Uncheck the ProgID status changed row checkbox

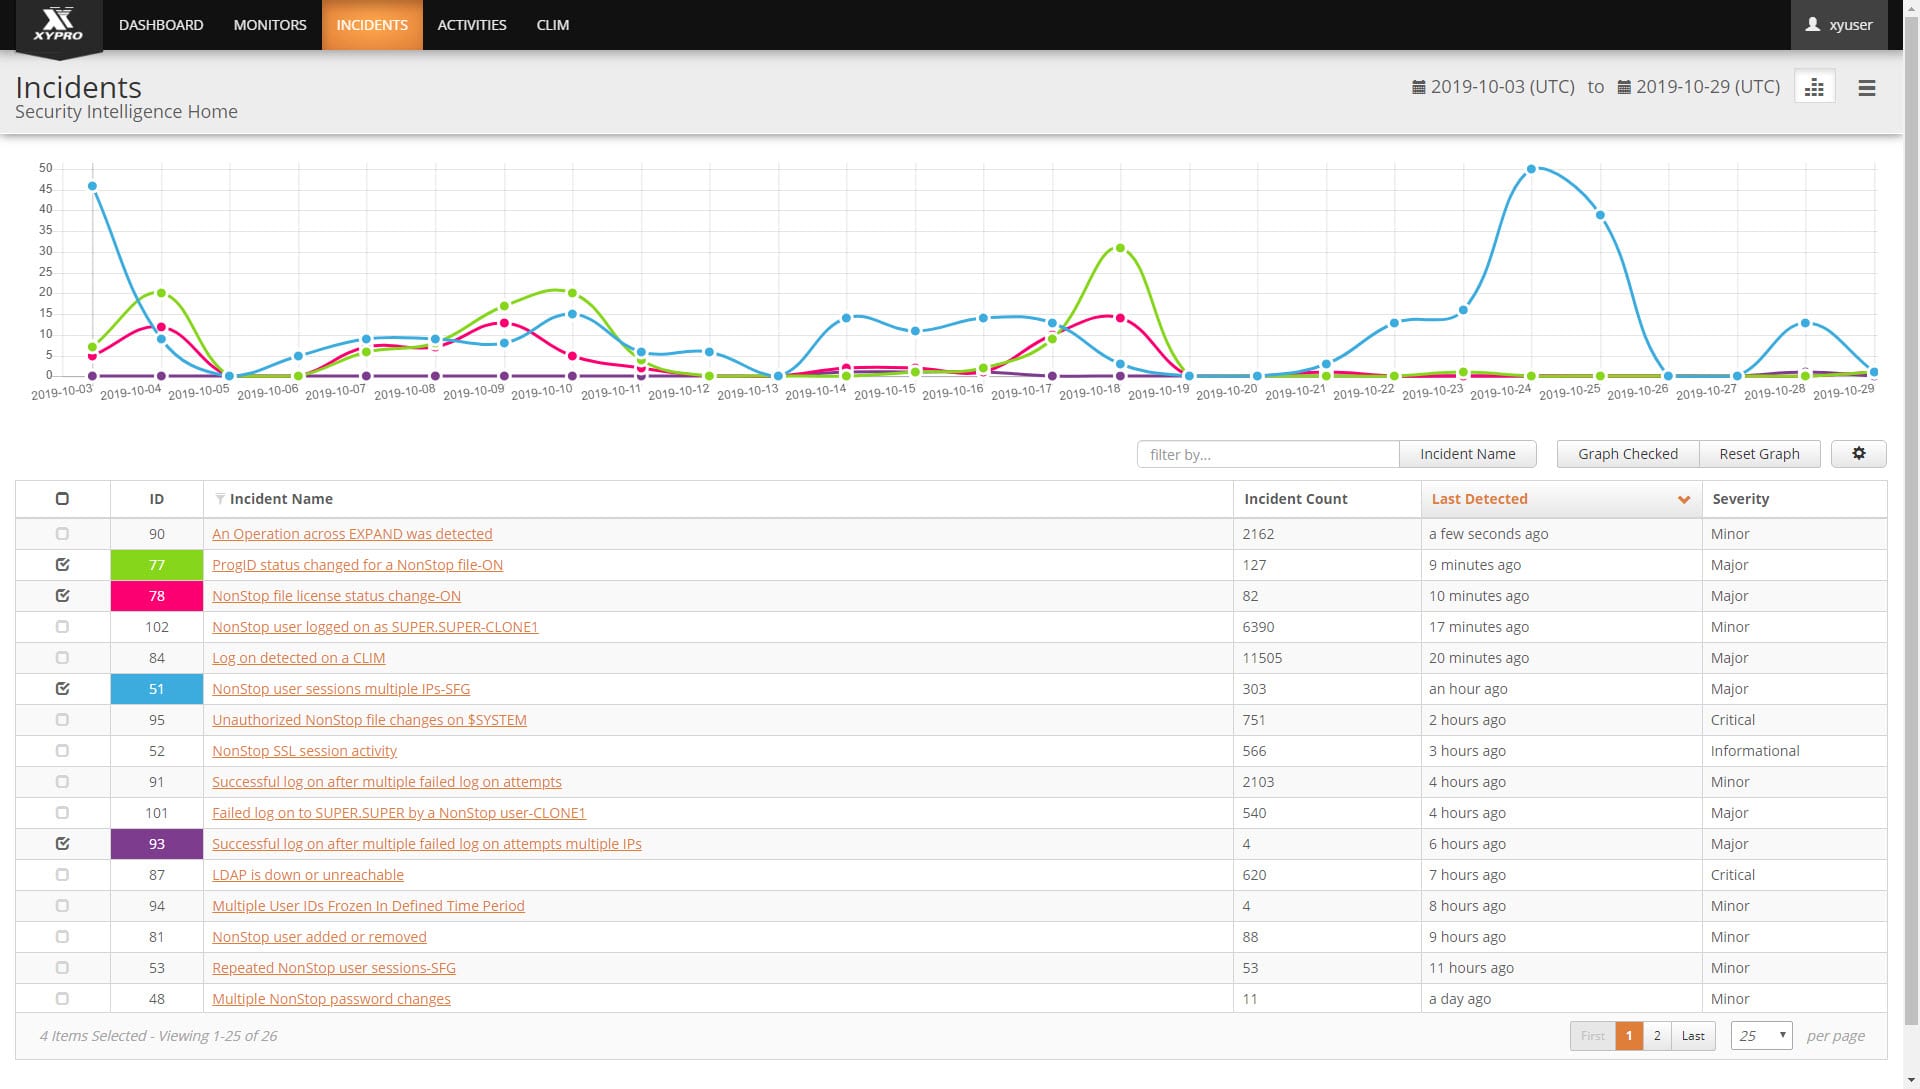tap(62, 565)
